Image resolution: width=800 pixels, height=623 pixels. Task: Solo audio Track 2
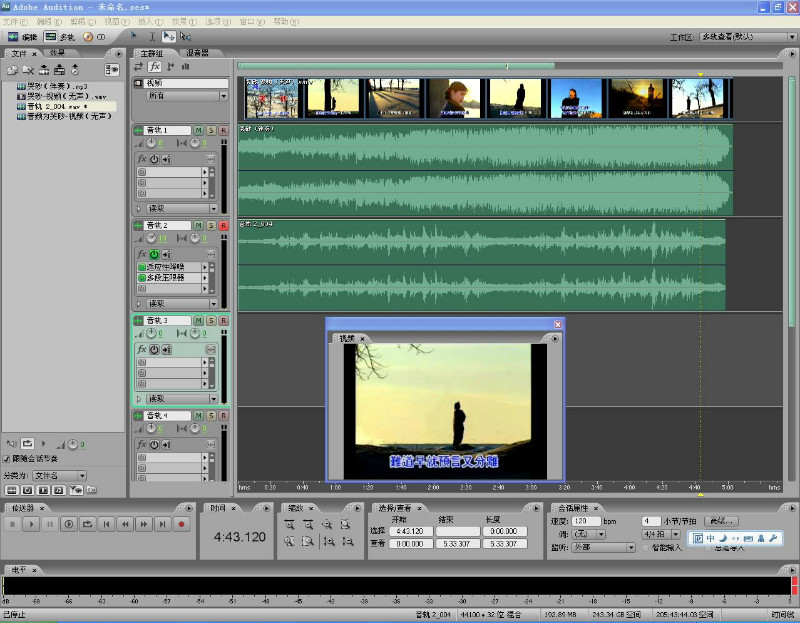pyautogui.click(x=211, y=226)
